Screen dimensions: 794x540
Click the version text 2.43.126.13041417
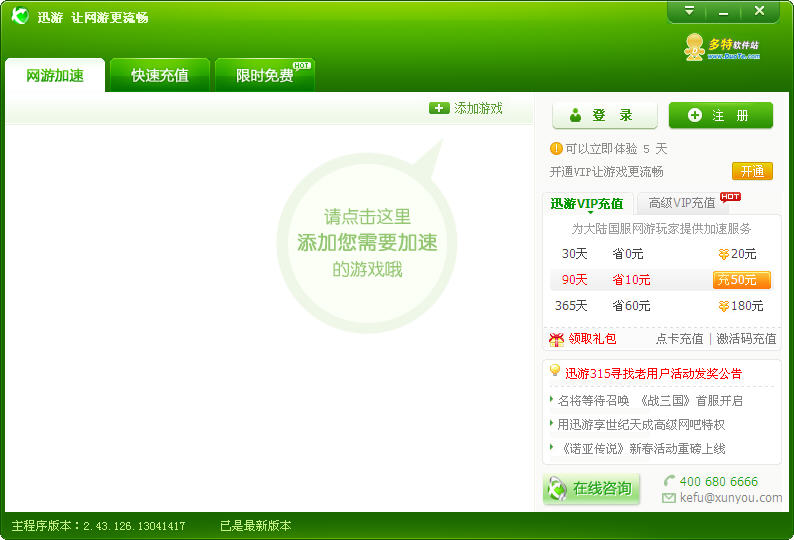(x=134, y=526)
